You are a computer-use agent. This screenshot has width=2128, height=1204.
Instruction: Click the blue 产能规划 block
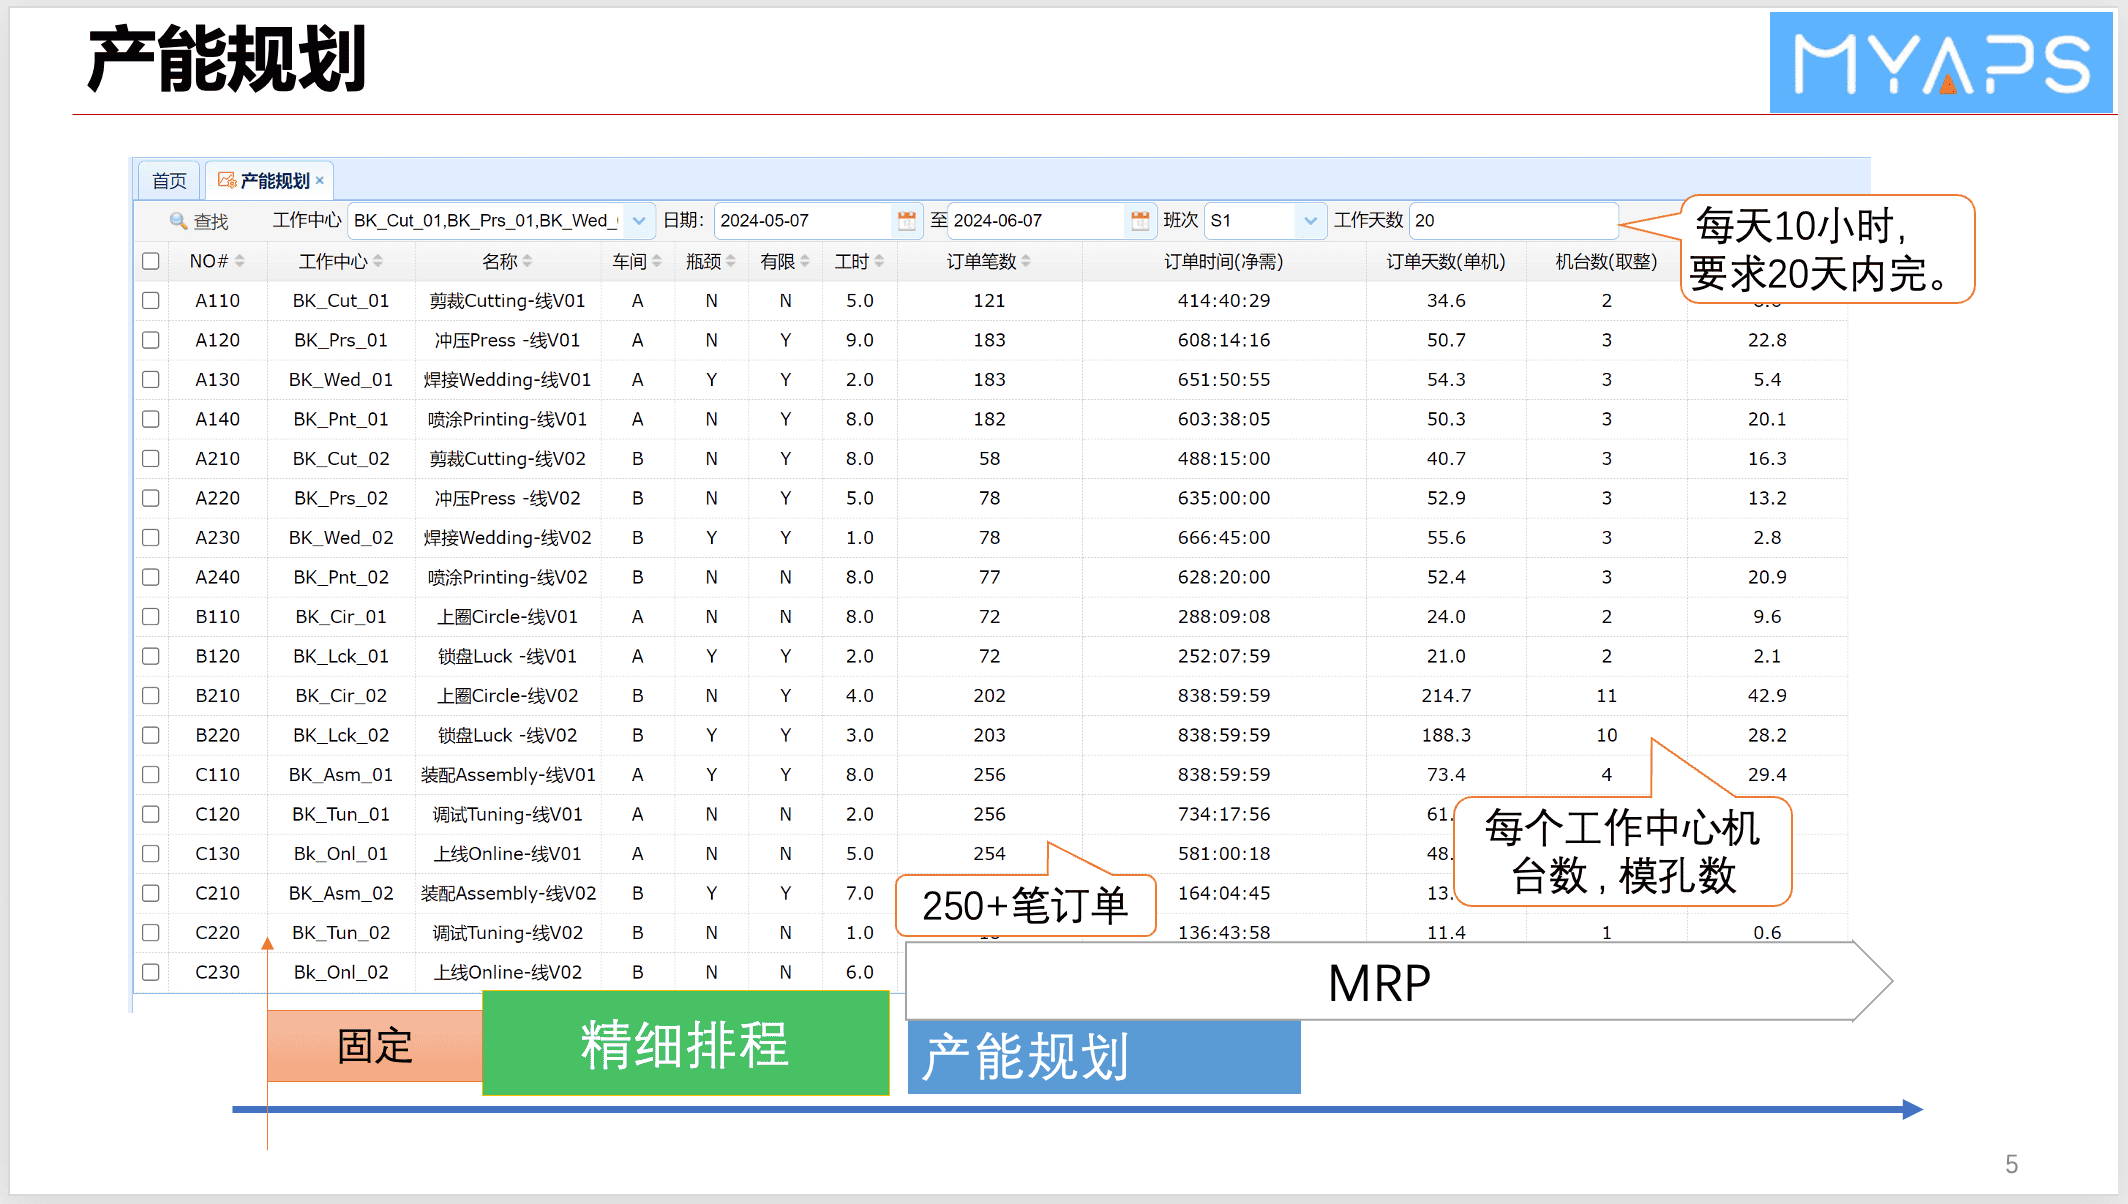point(1103,1057)
